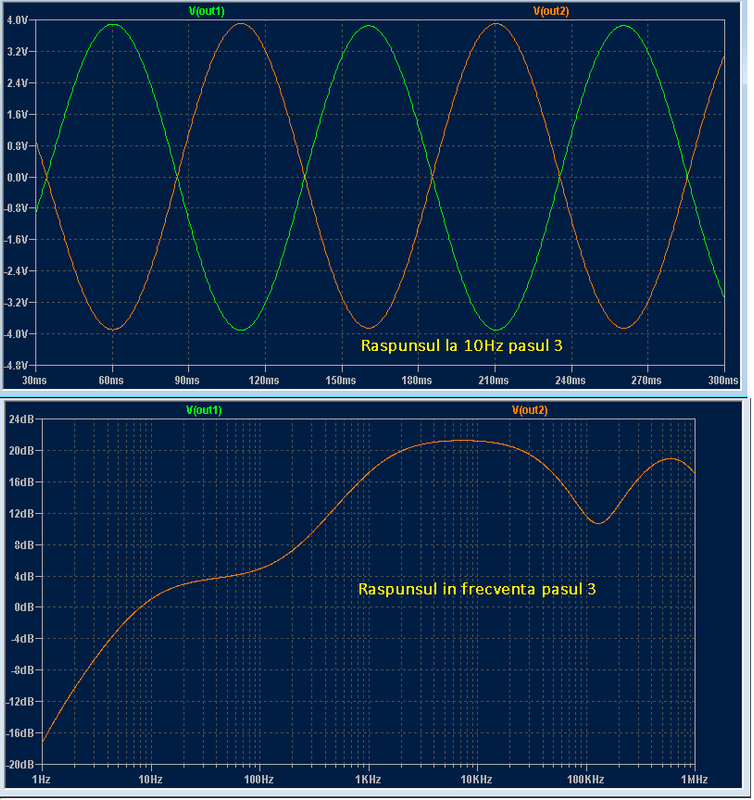Click the 60ms time axis label
754x800 pixels.
111,381
